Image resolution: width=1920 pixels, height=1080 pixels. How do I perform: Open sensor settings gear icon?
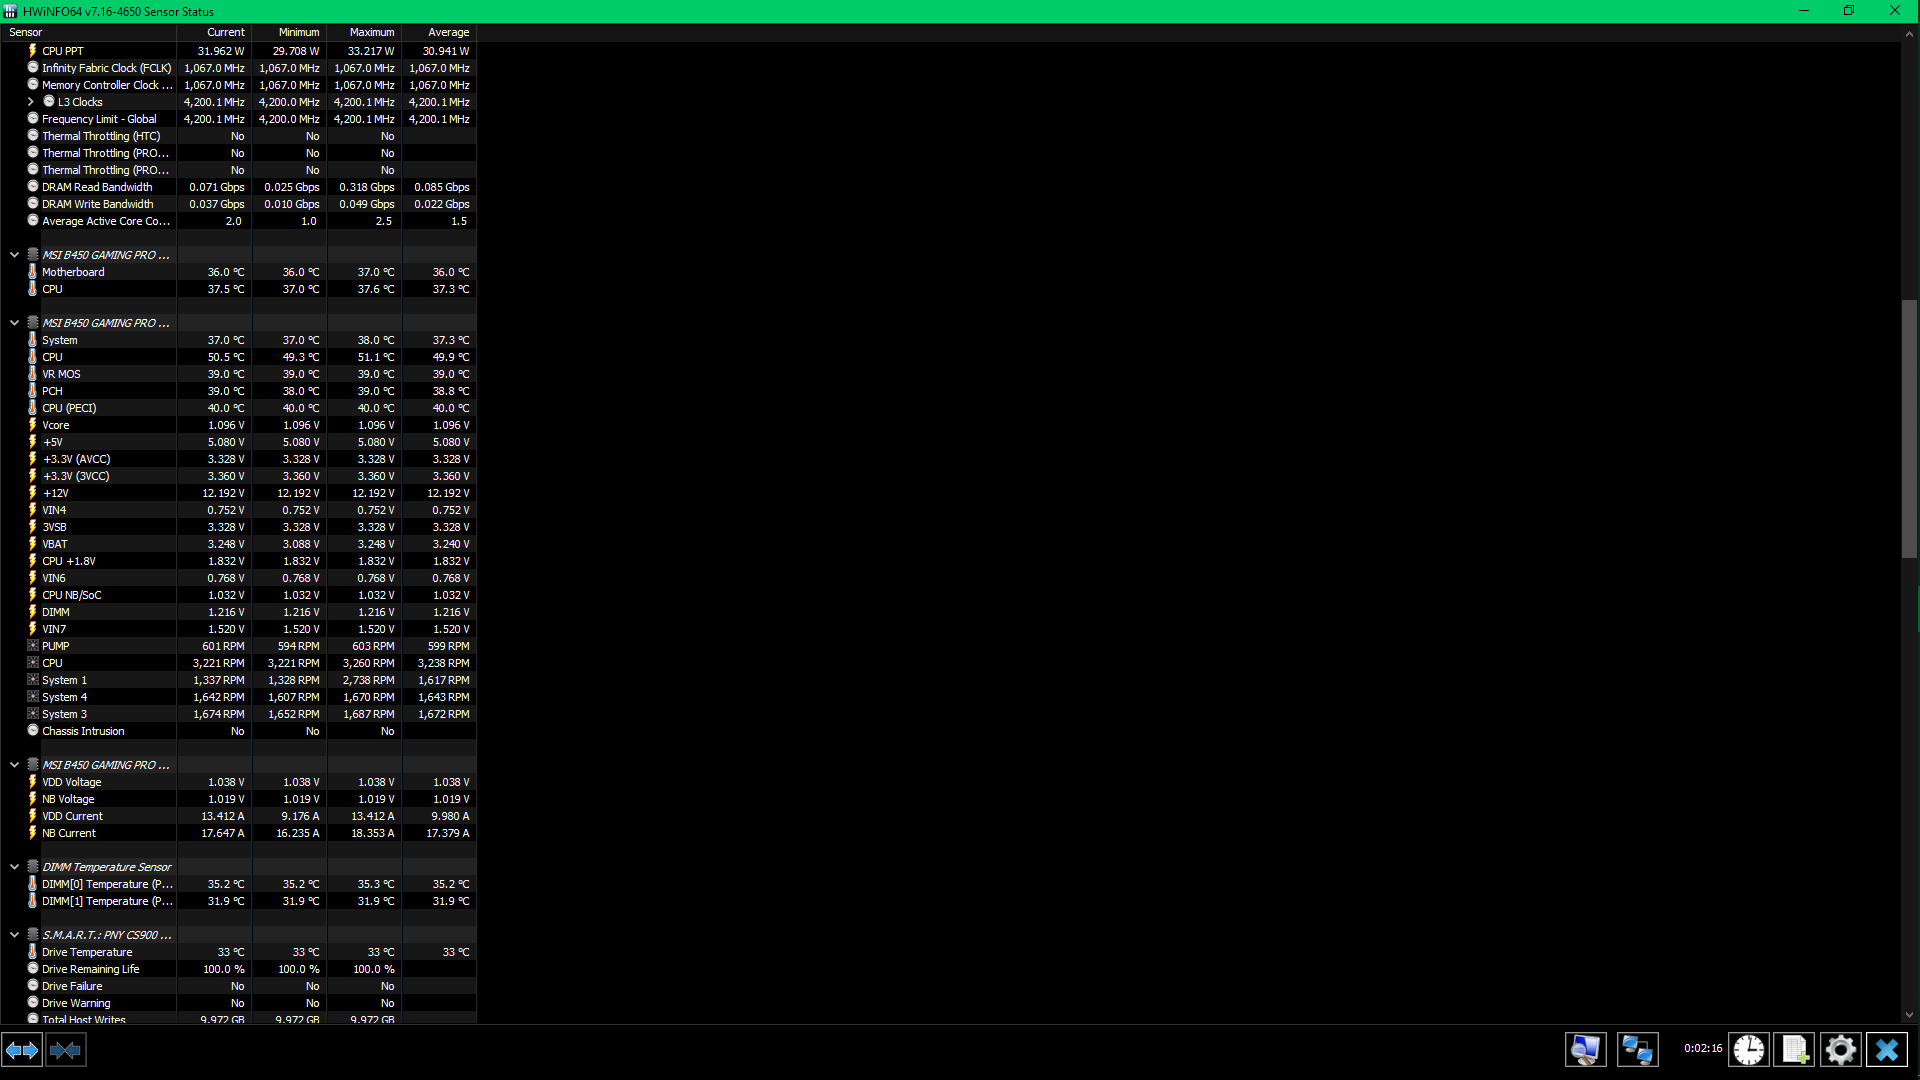(1840, 1050)
